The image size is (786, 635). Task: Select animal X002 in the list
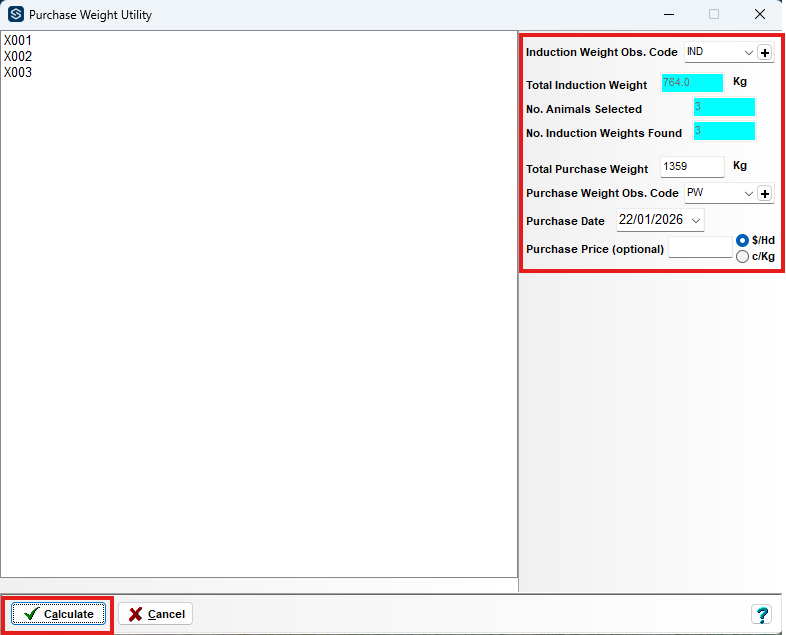[18, 57]
